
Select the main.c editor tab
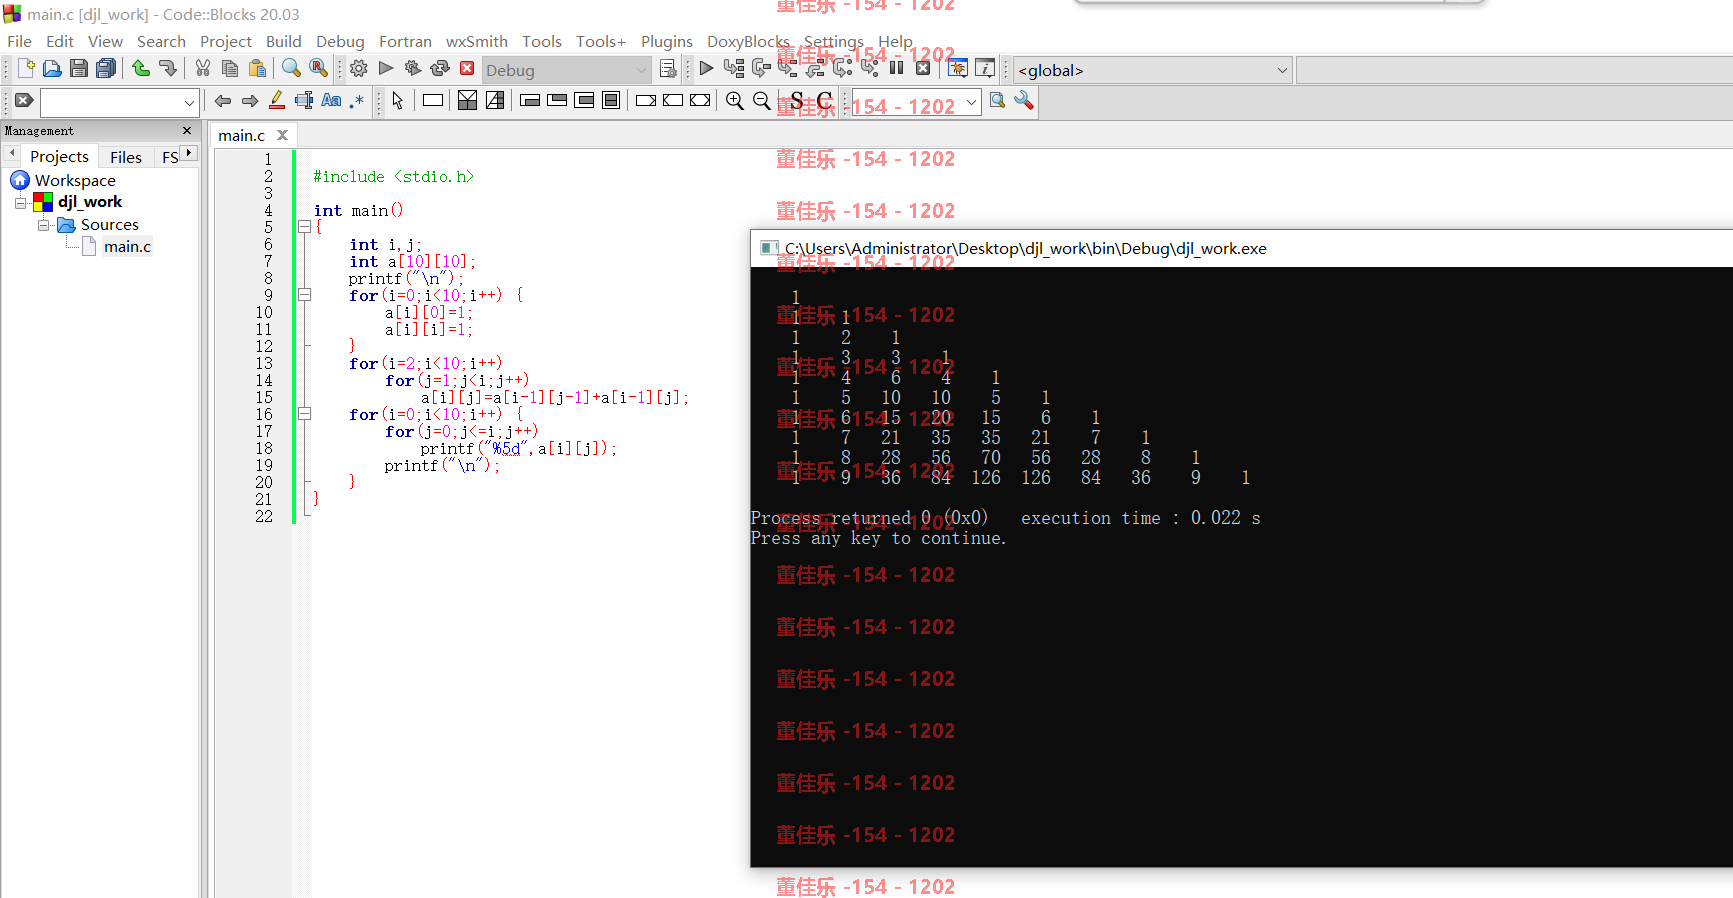242,135
